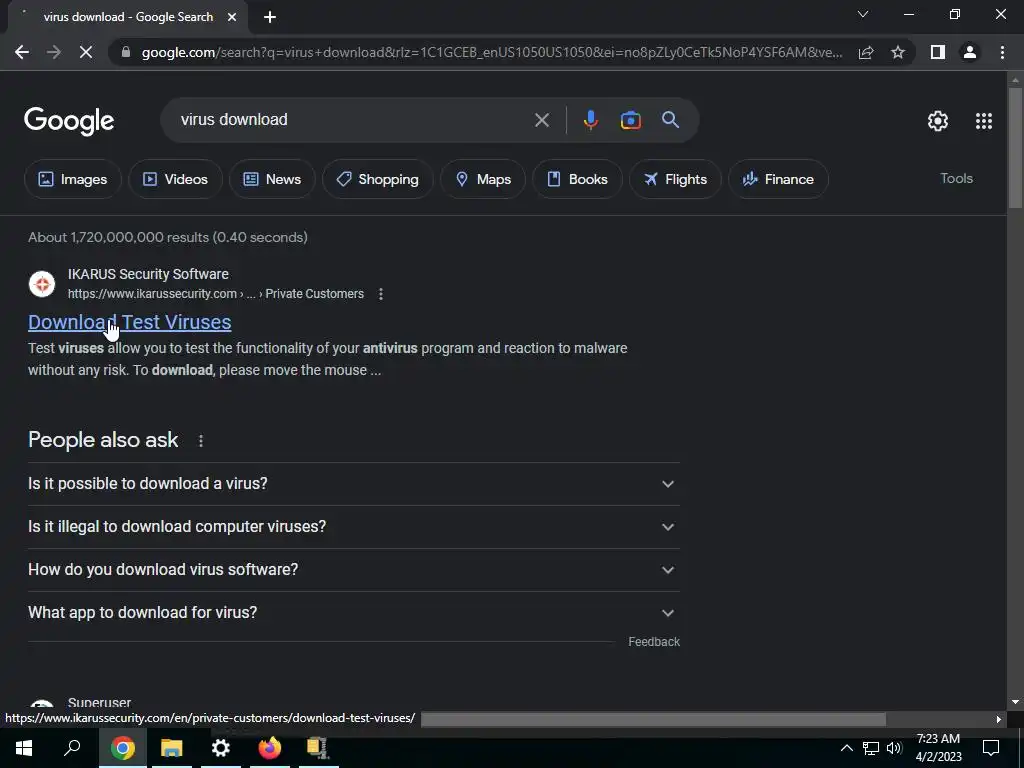Viewport: 1024px width, 768px height.
Task: Switch to the Flights filter
Action: [x=675, y=179]
